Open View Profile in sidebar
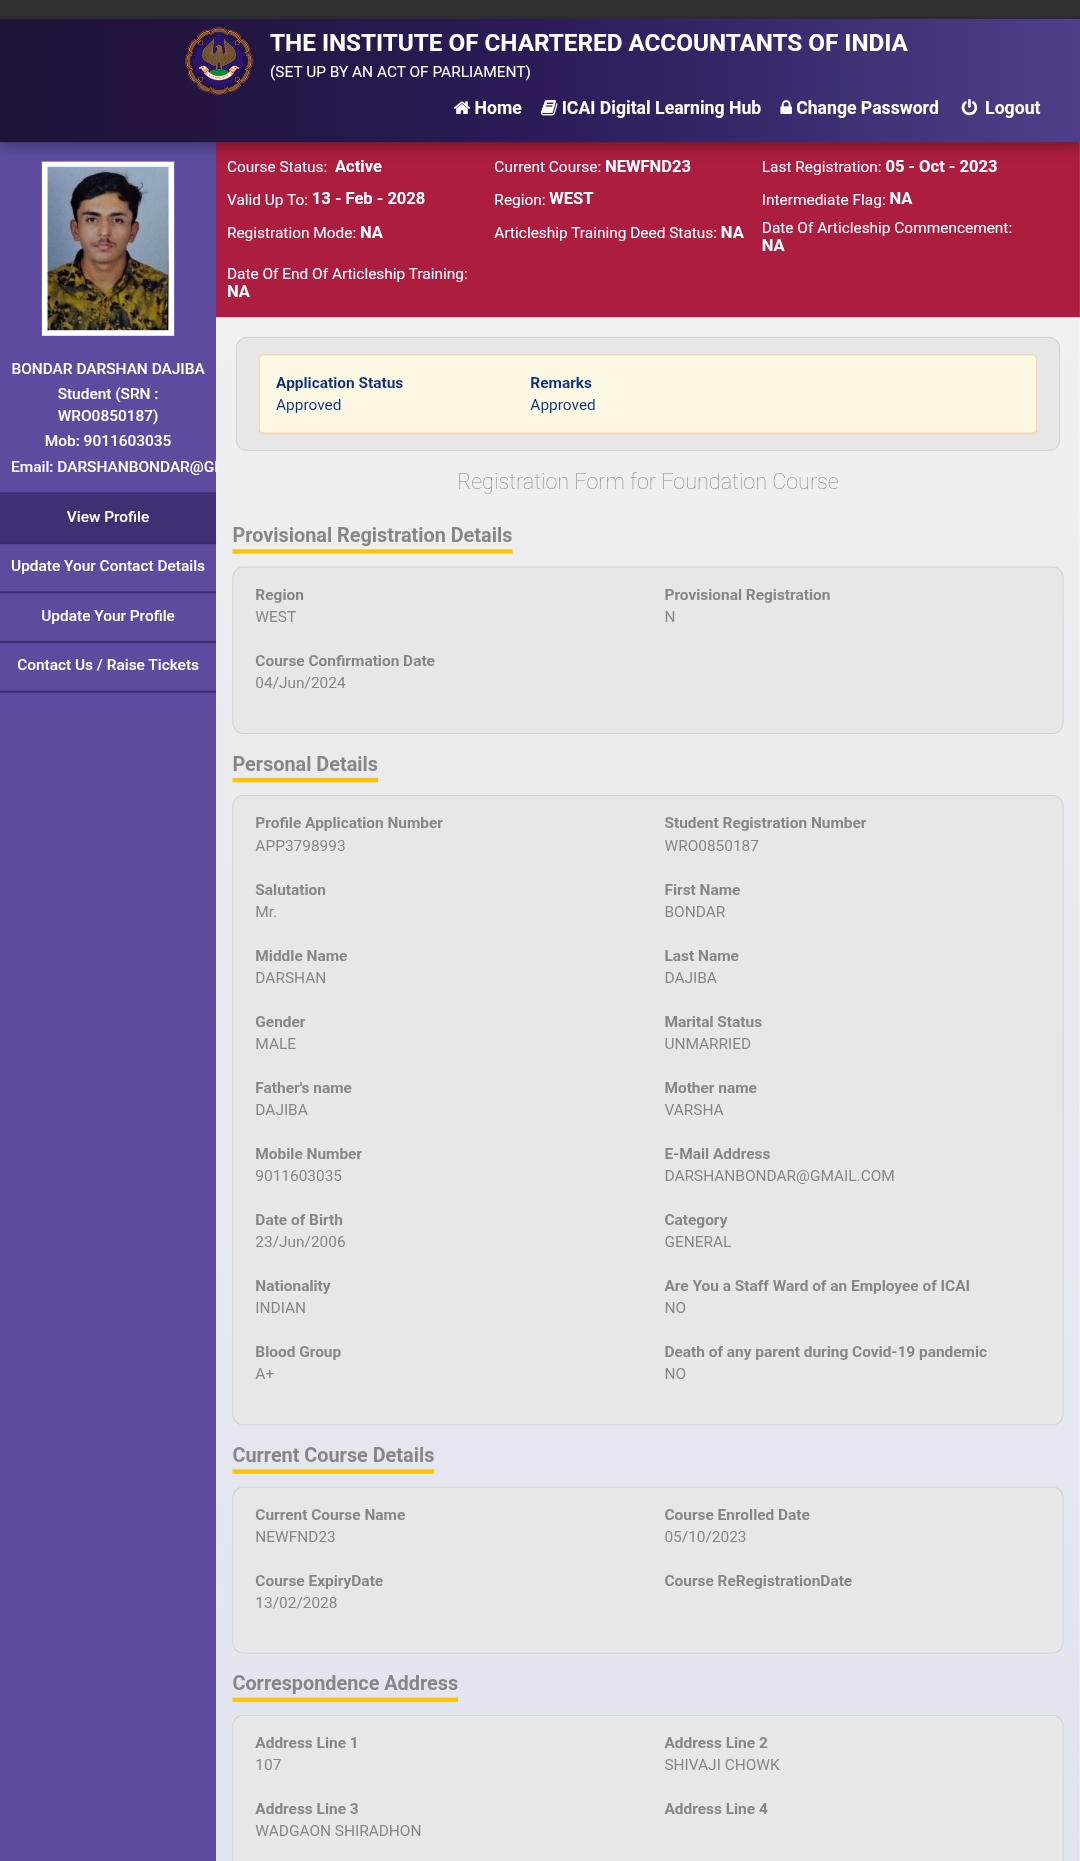The width and height of the screenshot is (1080, 1861). pyautogui.click(x=108, y=517)
